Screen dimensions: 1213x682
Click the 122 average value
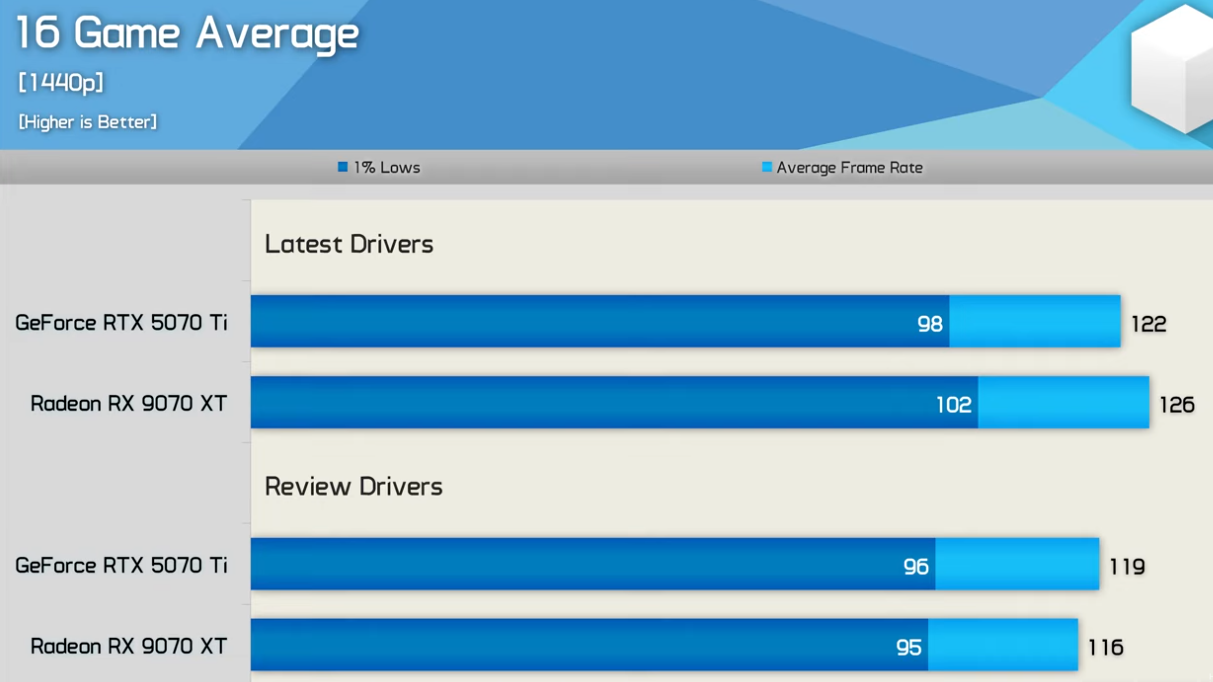[x=1149, y=323]
